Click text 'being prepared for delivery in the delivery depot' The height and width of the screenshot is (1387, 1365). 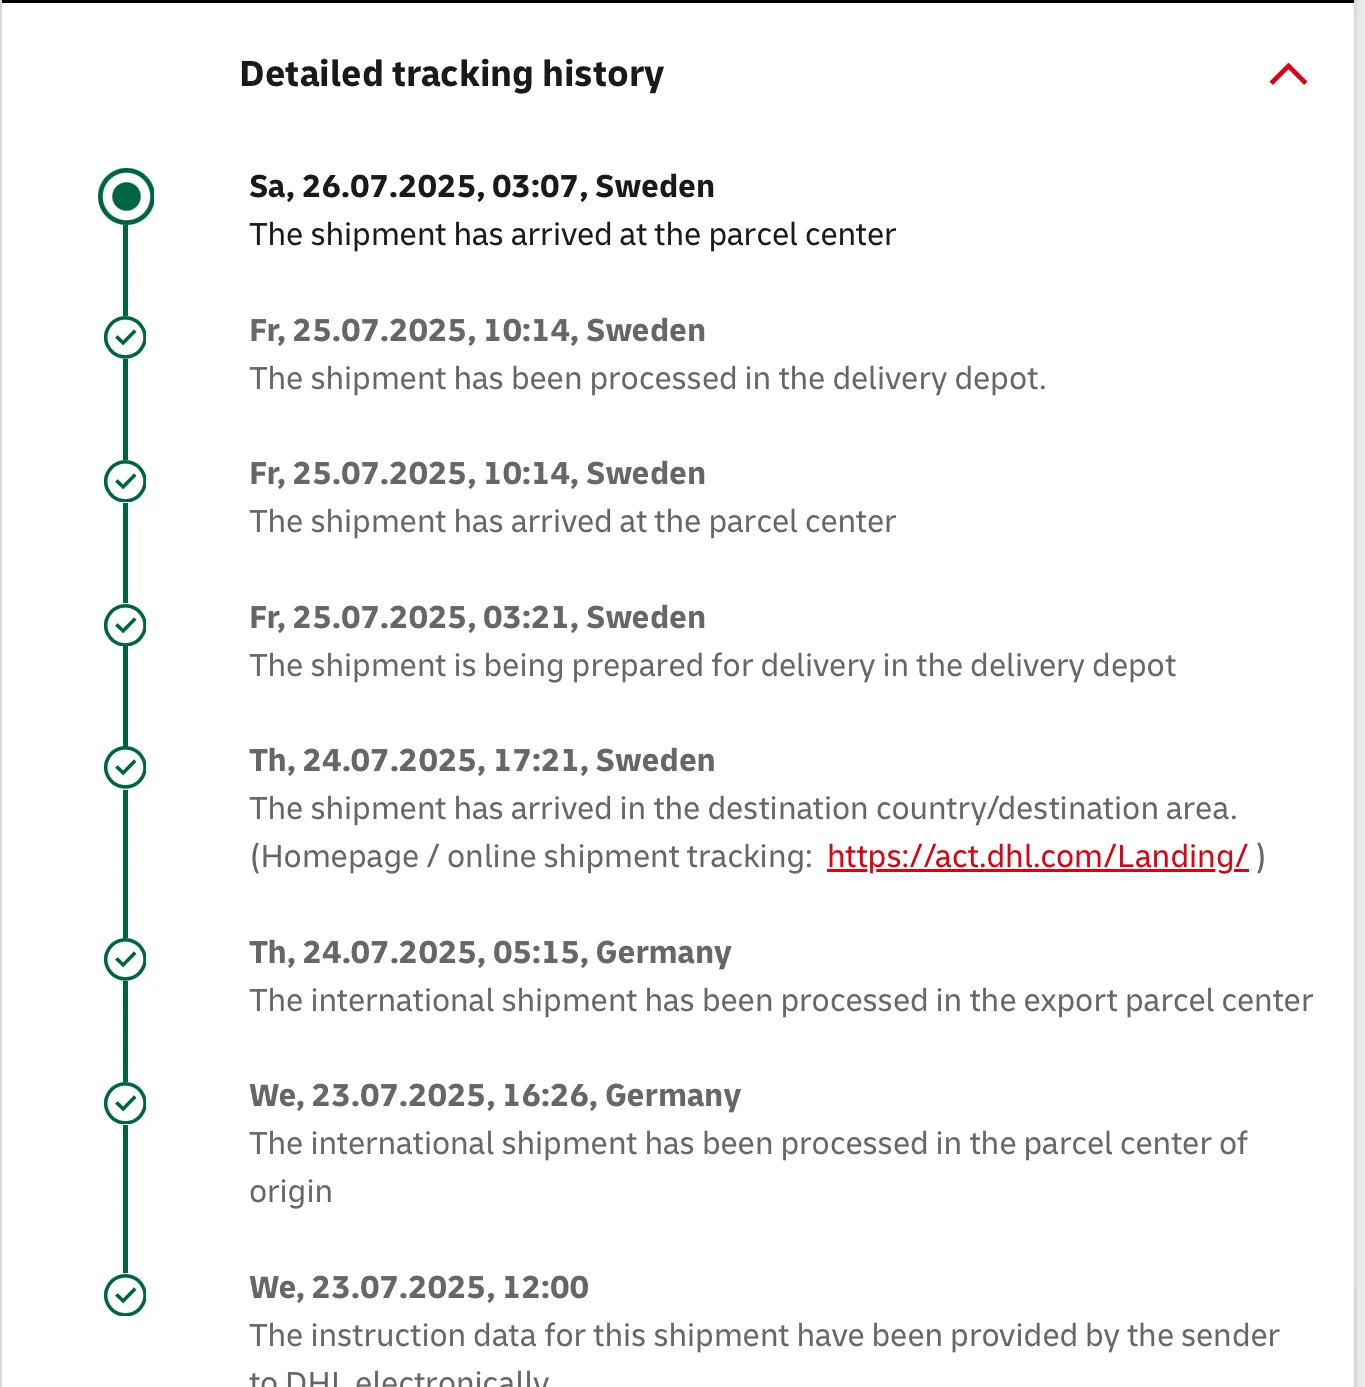click(x=829, y=666)
